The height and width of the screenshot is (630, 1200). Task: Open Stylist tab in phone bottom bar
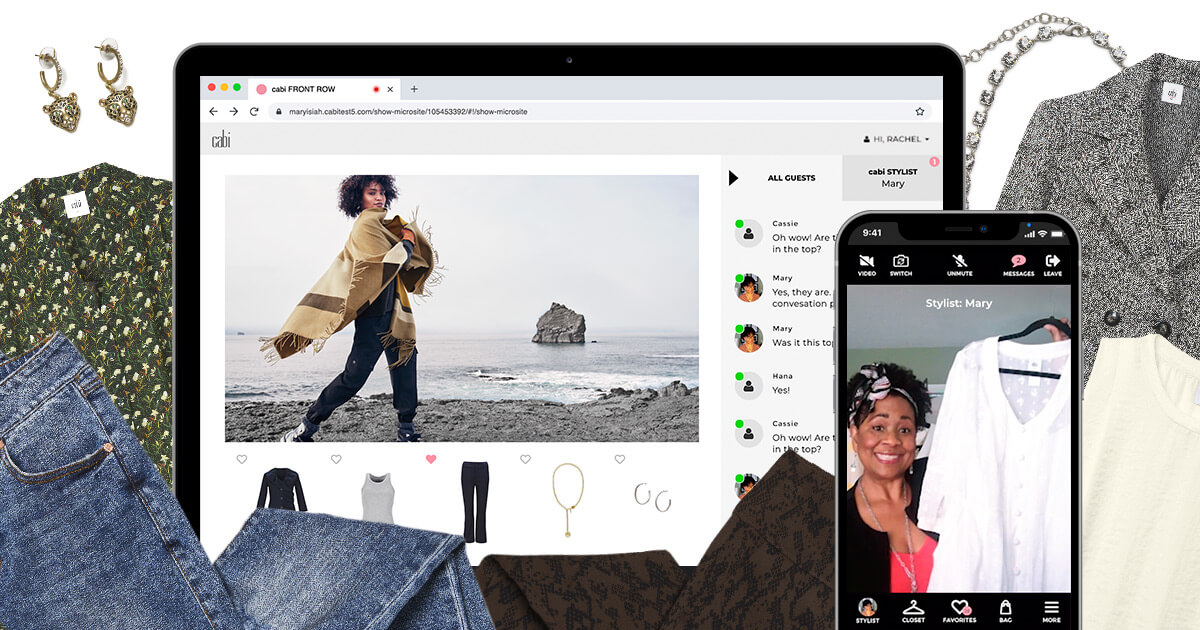(x=868, y=611)
